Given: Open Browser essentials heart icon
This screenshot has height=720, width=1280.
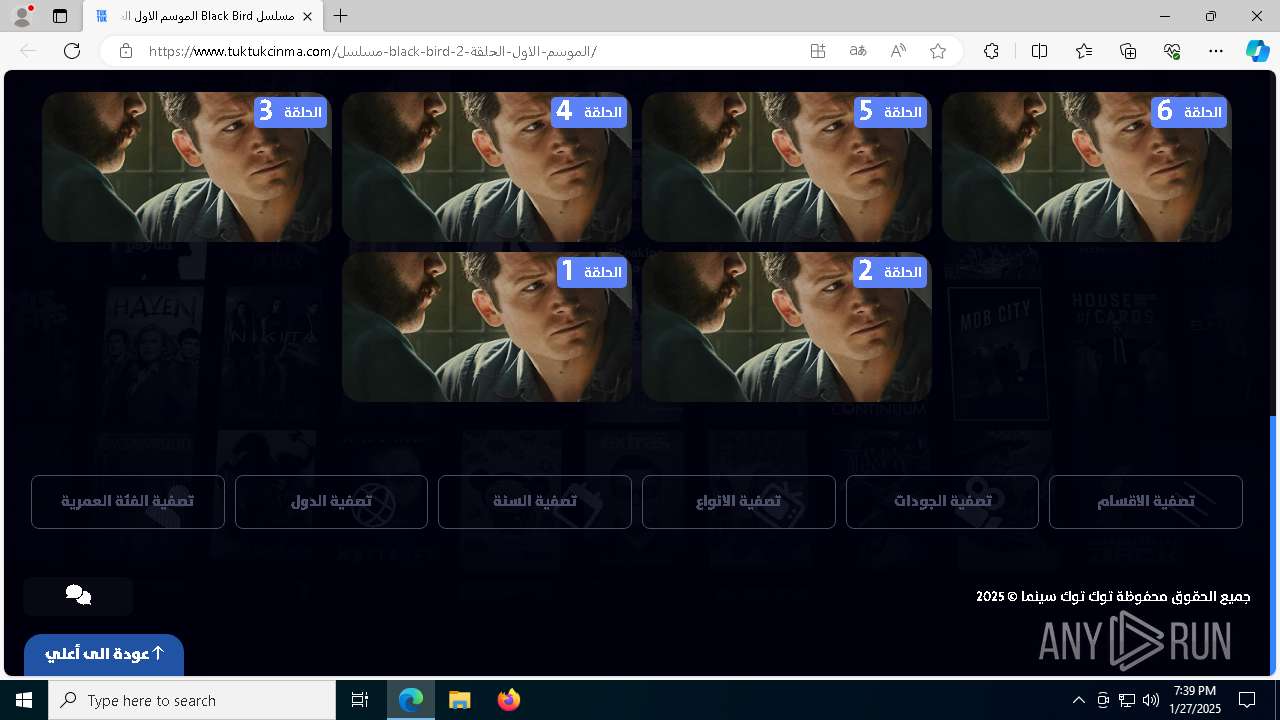Looking at the screenshot, I should pos(1172,51).
